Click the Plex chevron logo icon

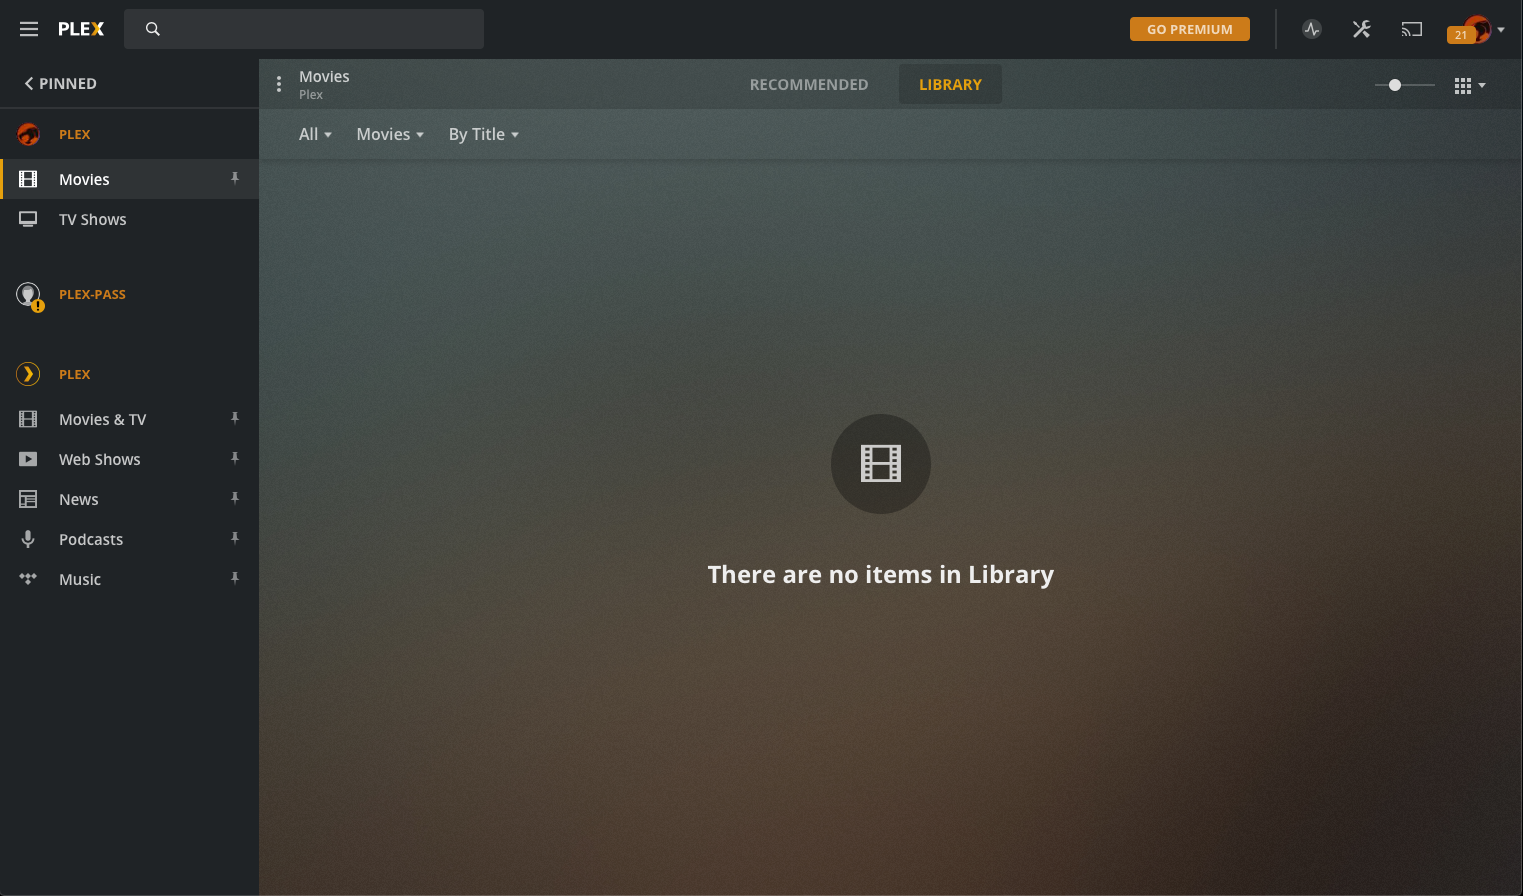coord(28,374)
